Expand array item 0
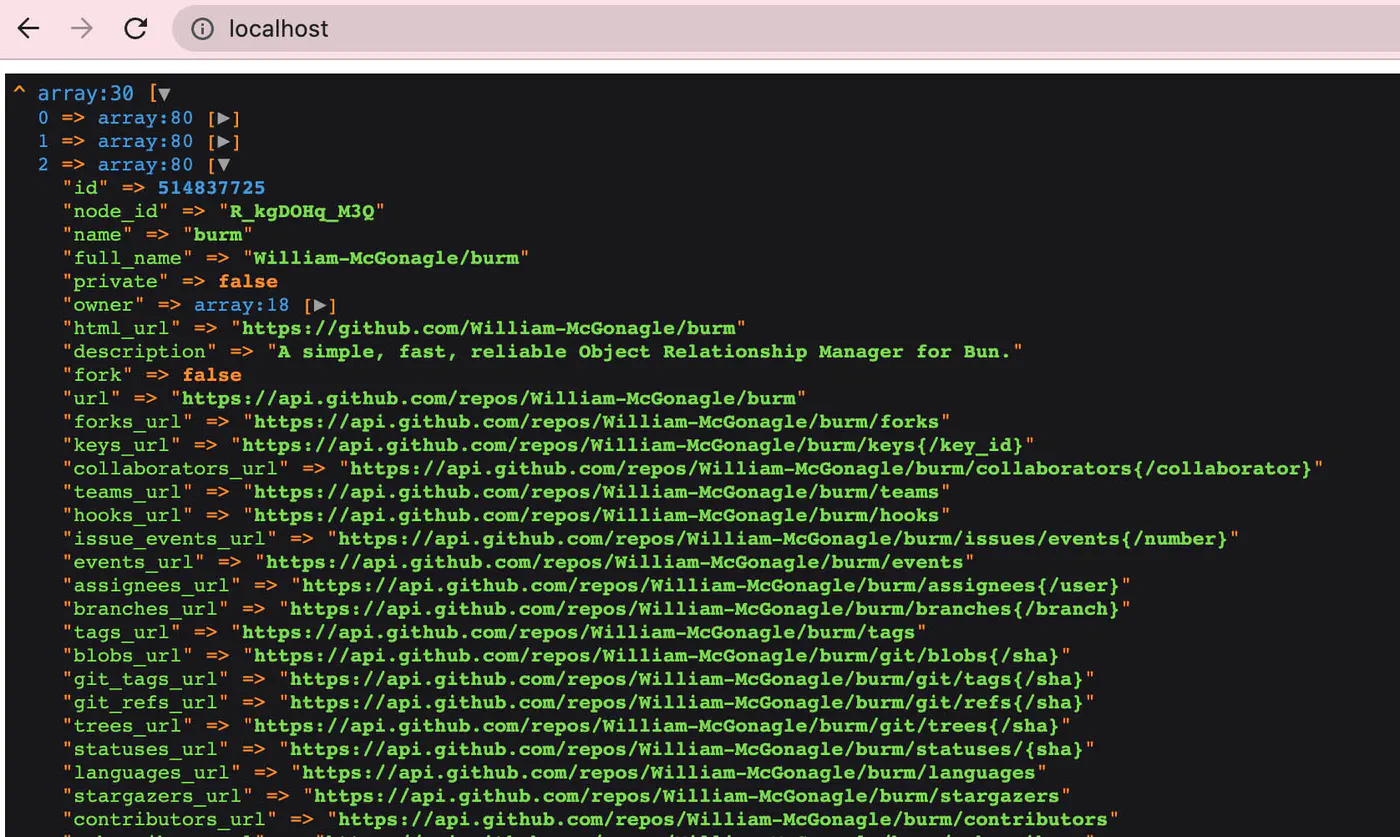 [x=224, y=118]
